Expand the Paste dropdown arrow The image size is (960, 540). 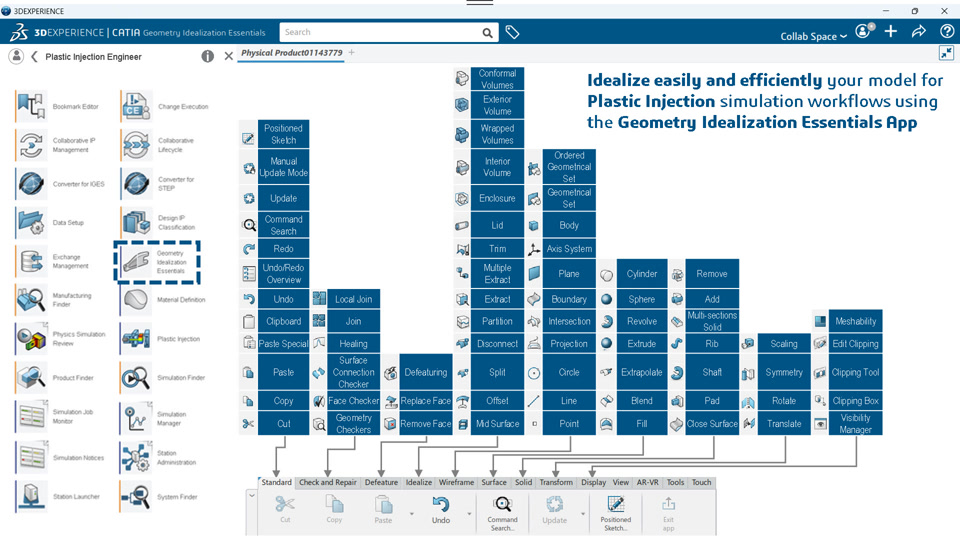(x=411, y=514)
